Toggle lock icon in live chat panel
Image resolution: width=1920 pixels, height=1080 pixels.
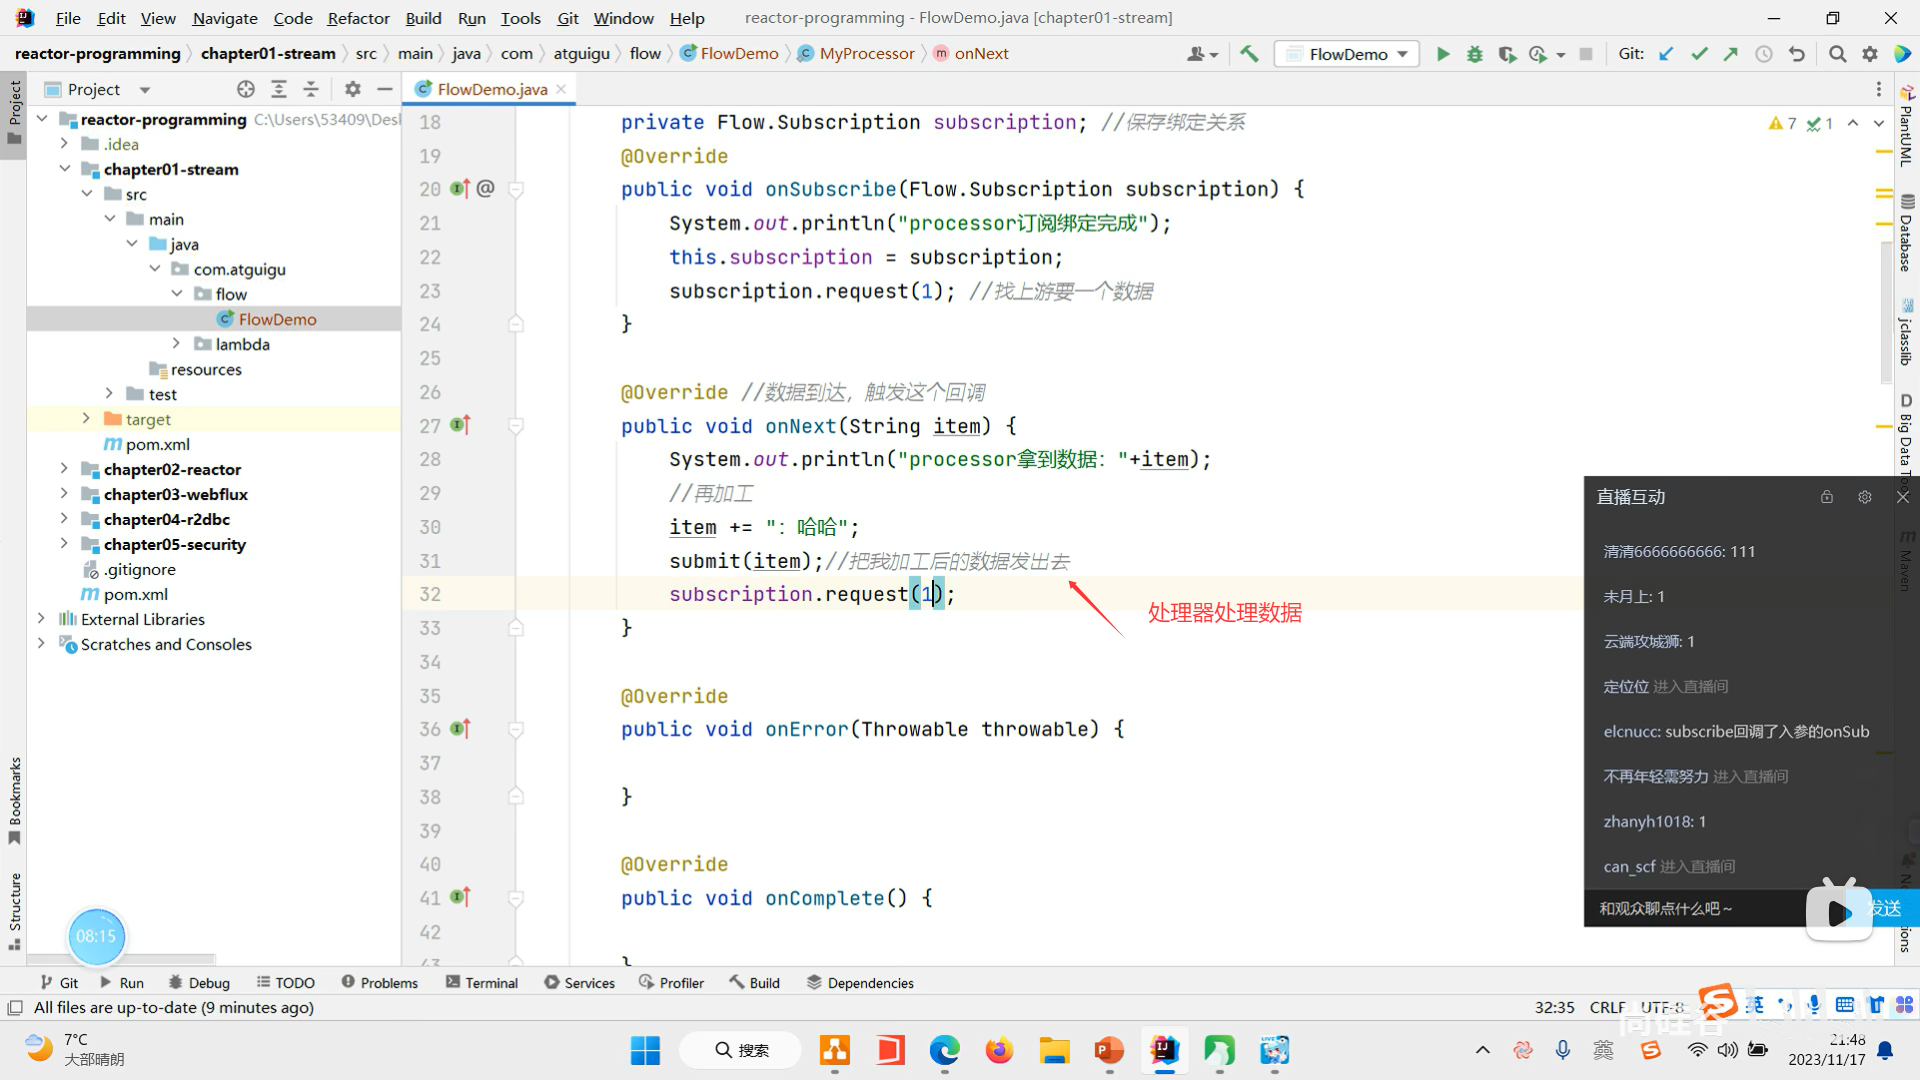1826,497
